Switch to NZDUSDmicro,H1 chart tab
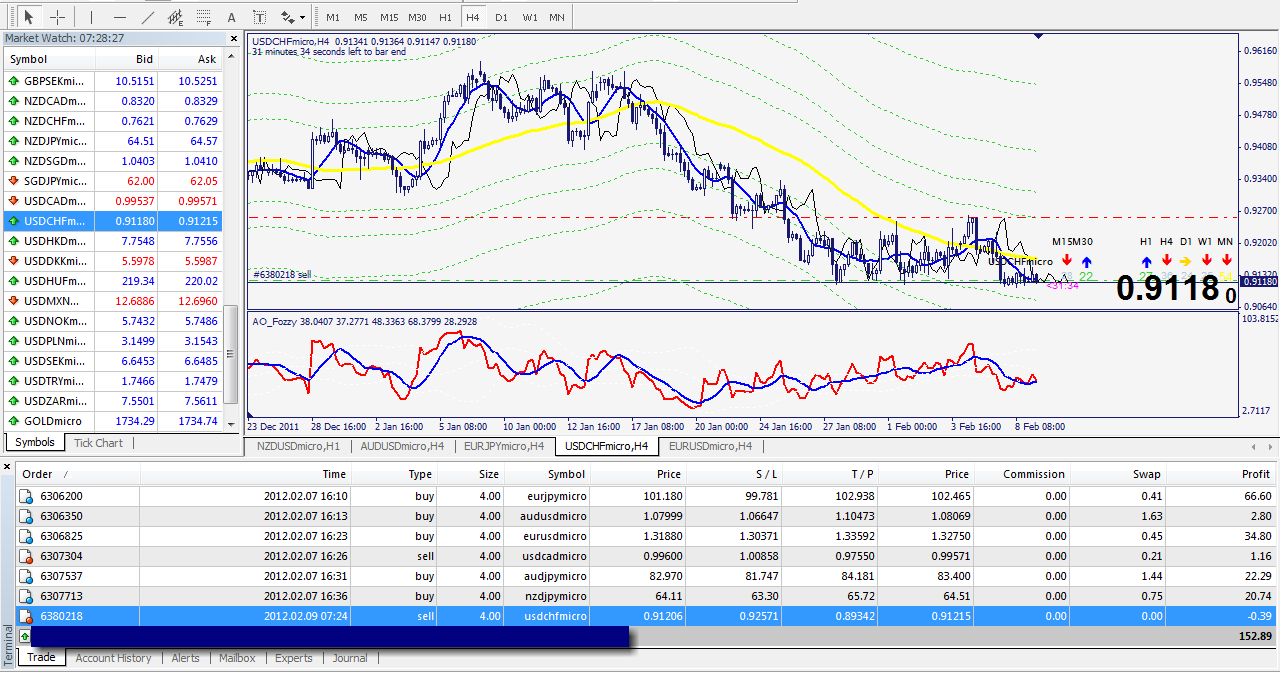The width and height of the screenshot is (1280, 673). pyautogui.click(x=299, y=446)
